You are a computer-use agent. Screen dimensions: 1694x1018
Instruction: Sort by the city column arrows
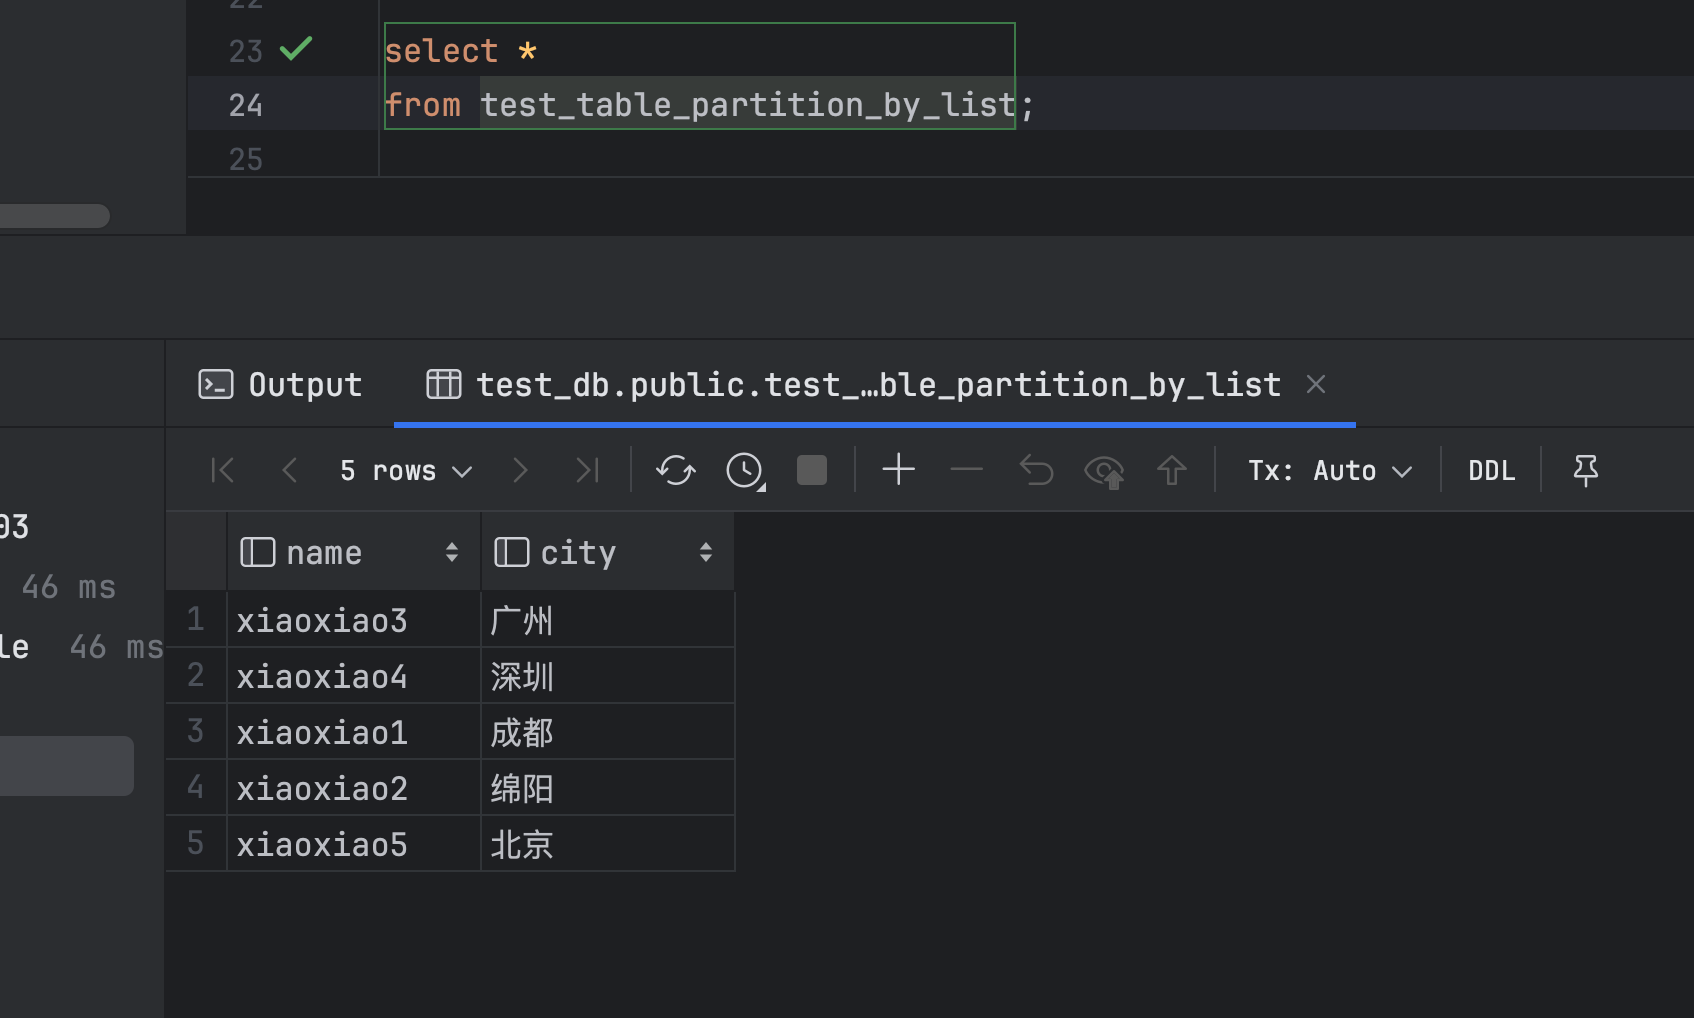(x=706, y=552)
